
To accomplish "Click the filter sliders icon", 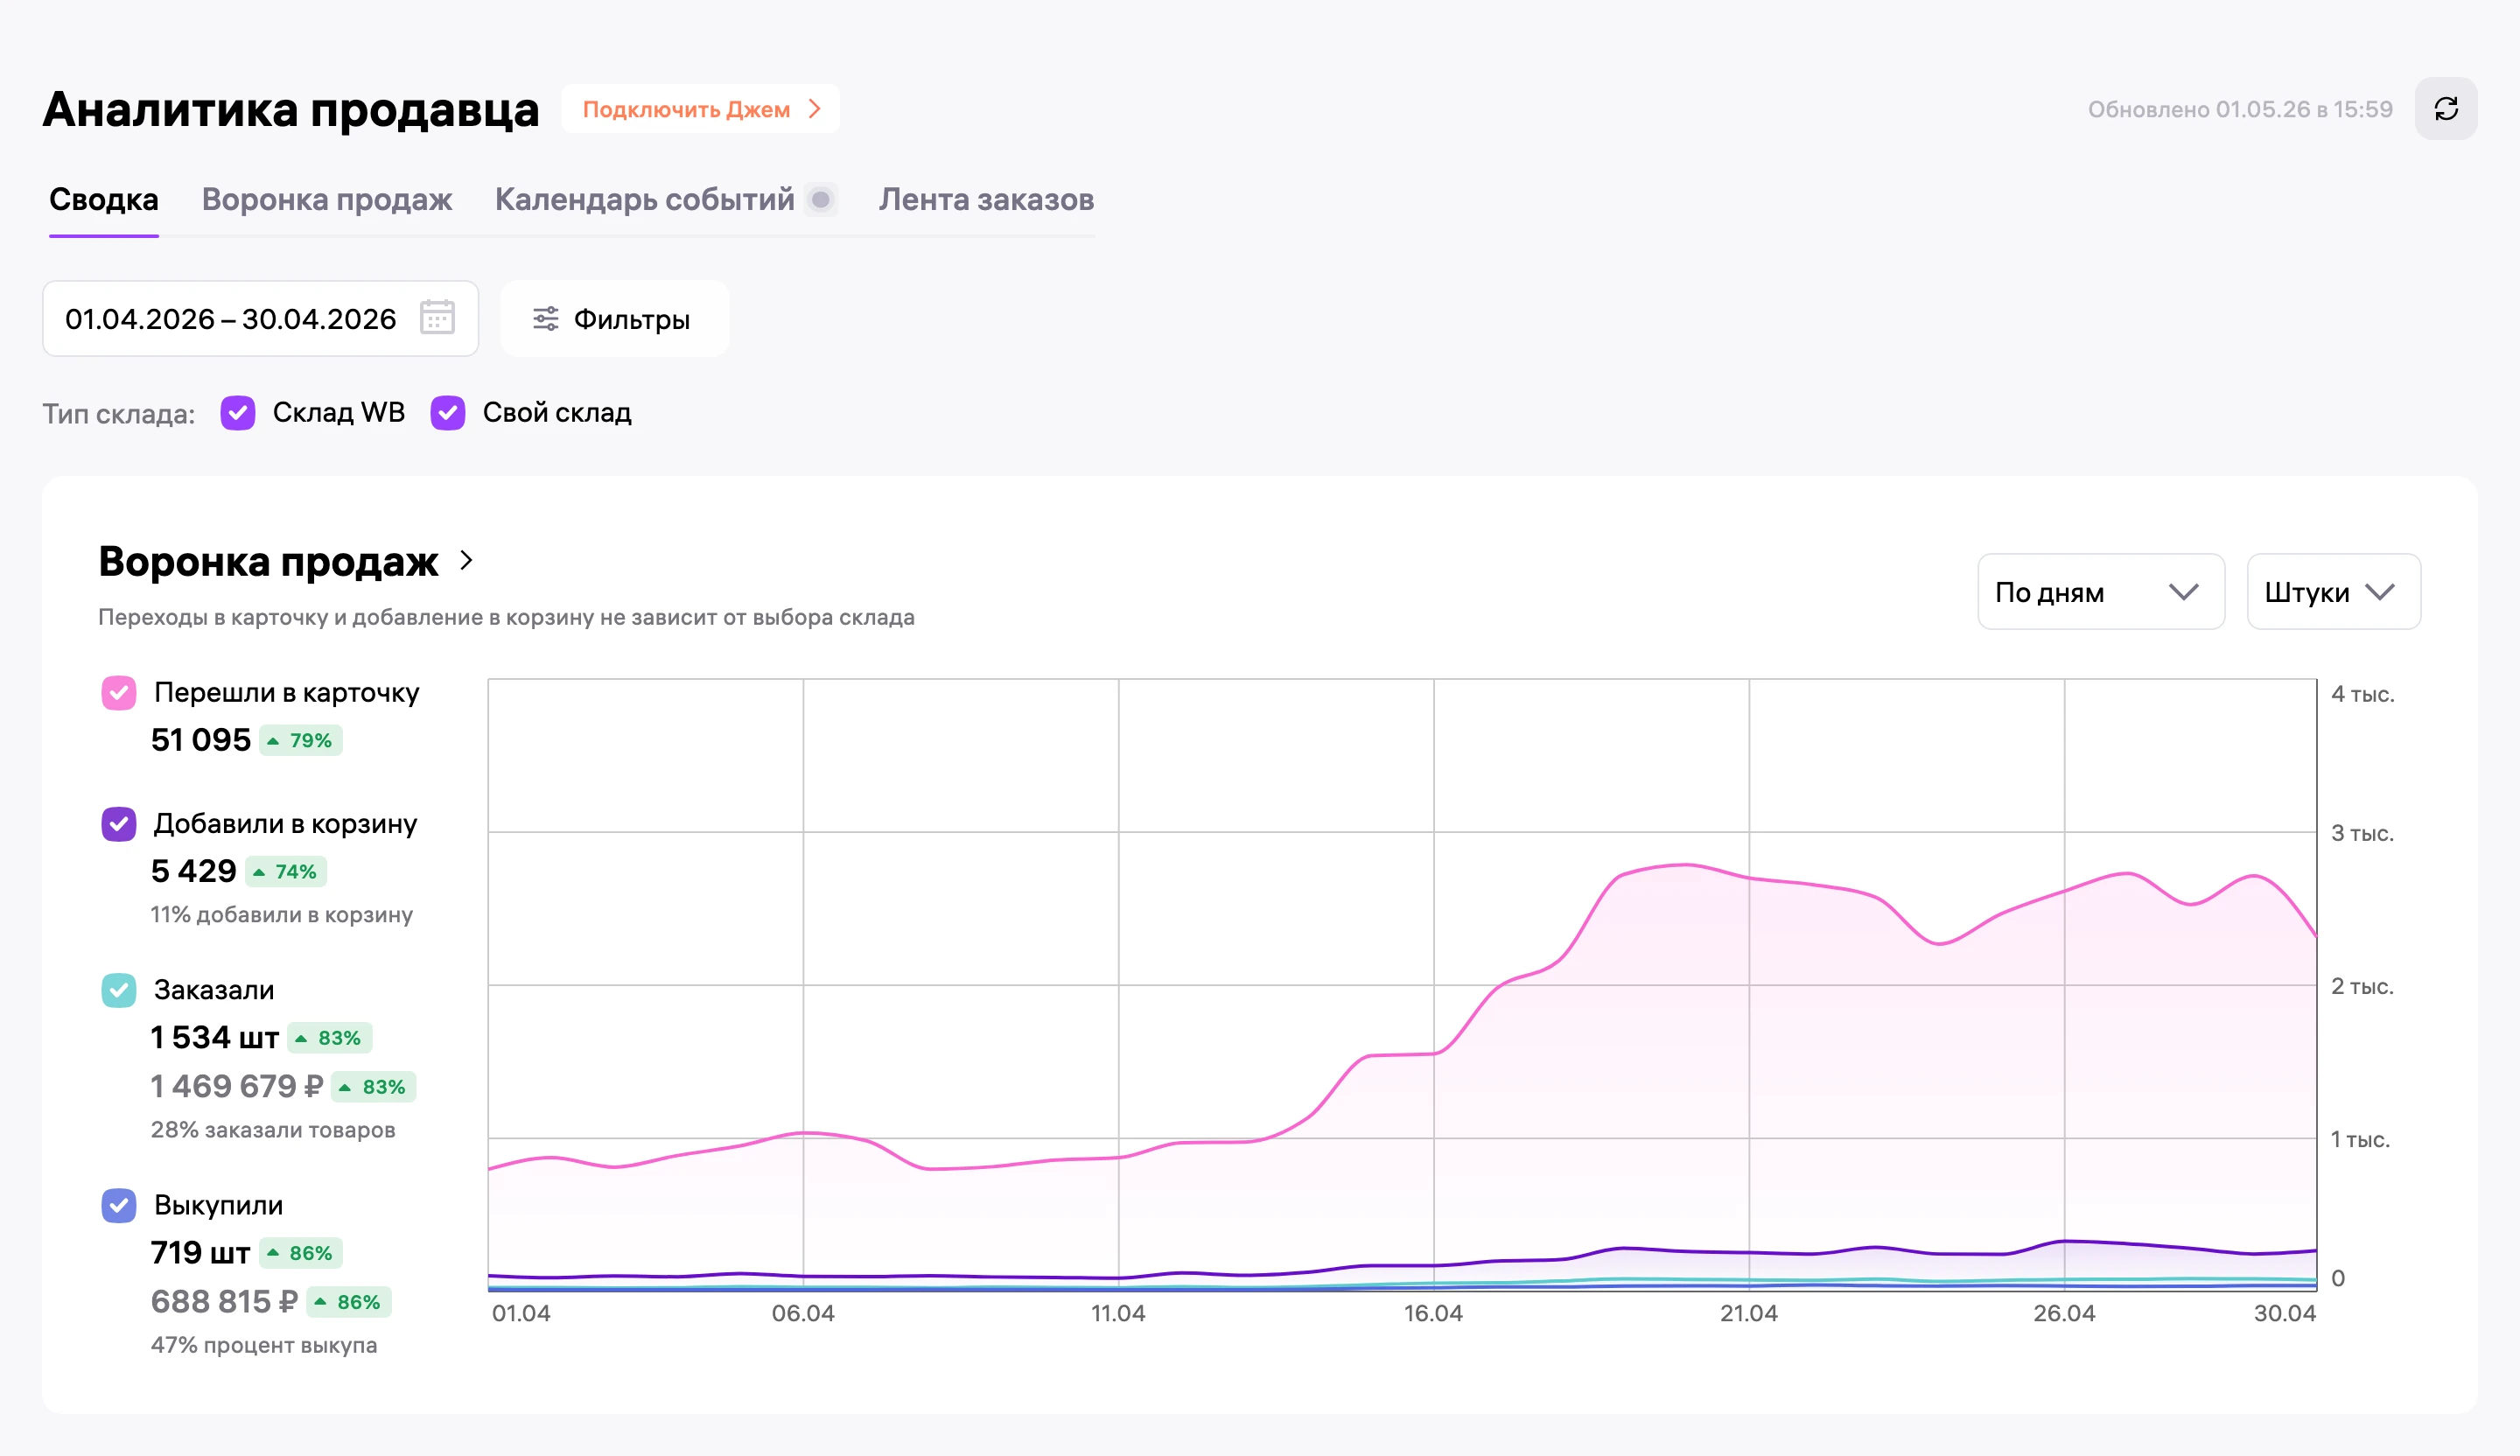I will [x=545, y=319].
